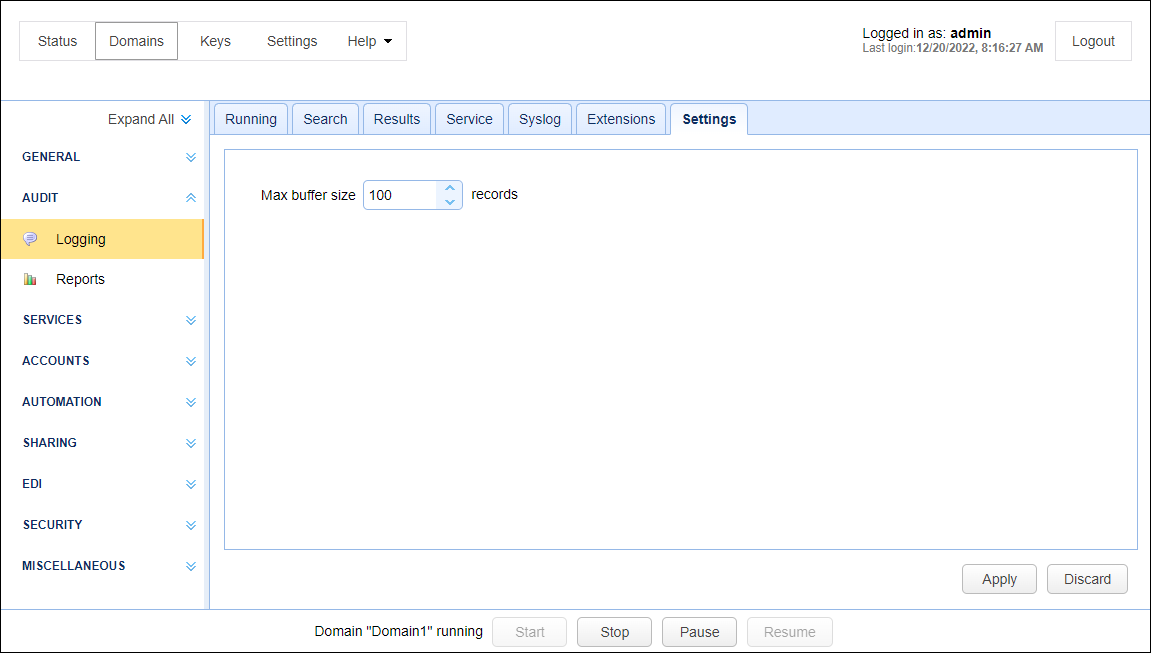Switch to the Service tab
Viewport: 1151px width, 653px height.
pos(470,120)
